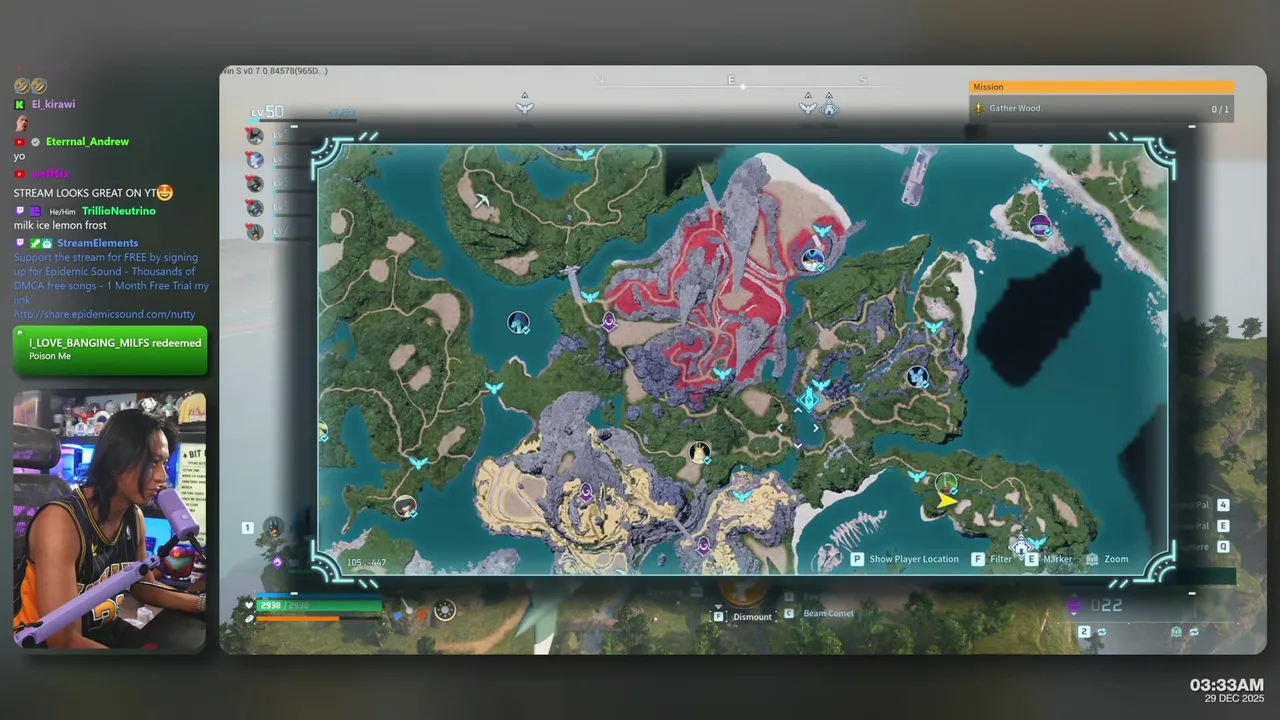Click the orange Mission header
Image resolution: width=1280 pixels, height=720 pixels.
(x=1101, y=87)
